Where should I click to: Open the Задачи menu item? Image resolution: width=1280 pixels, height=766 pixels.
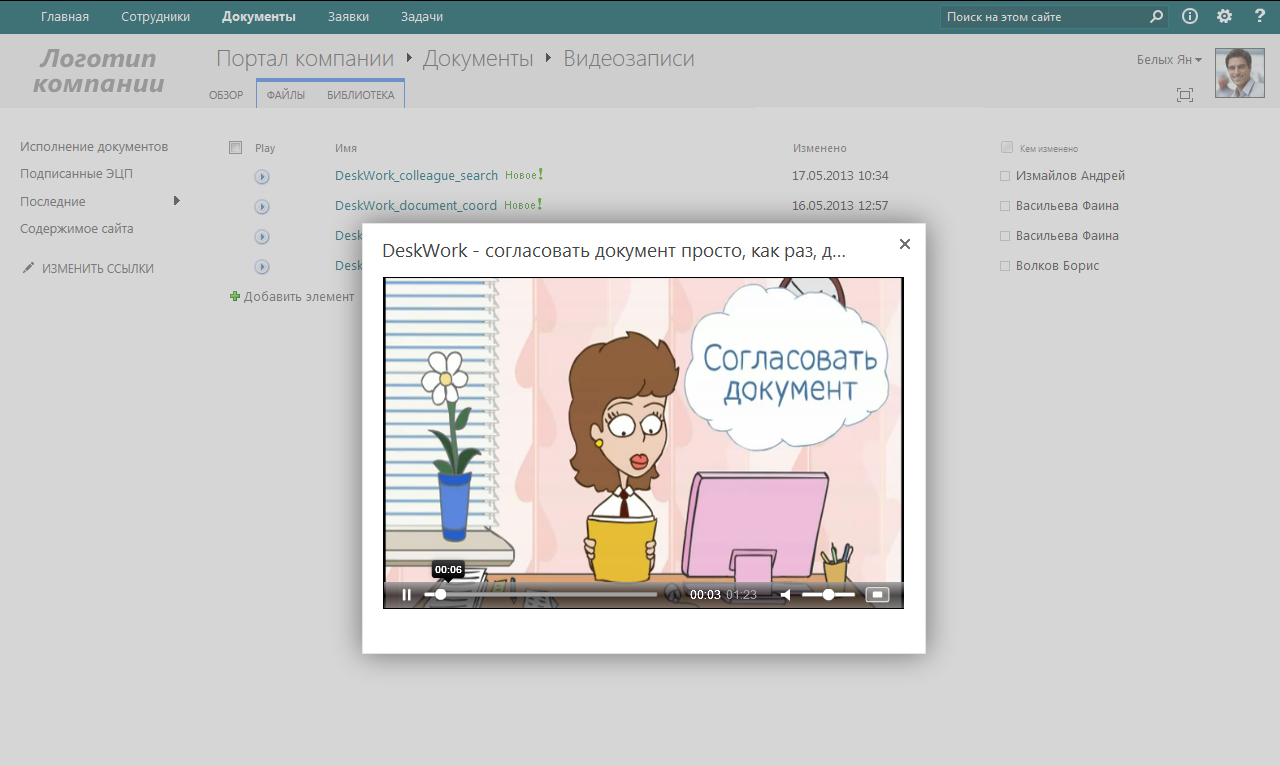(x=422, y=17)
